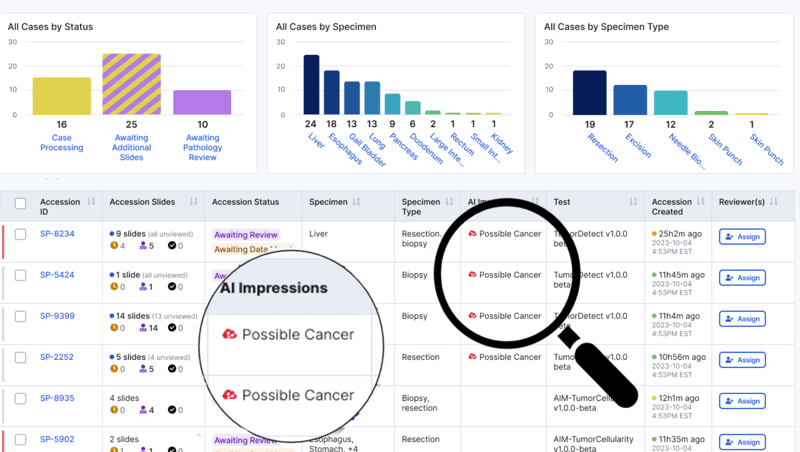Filter by Case Processing status label
800x452 pixels.
(61, 143)
